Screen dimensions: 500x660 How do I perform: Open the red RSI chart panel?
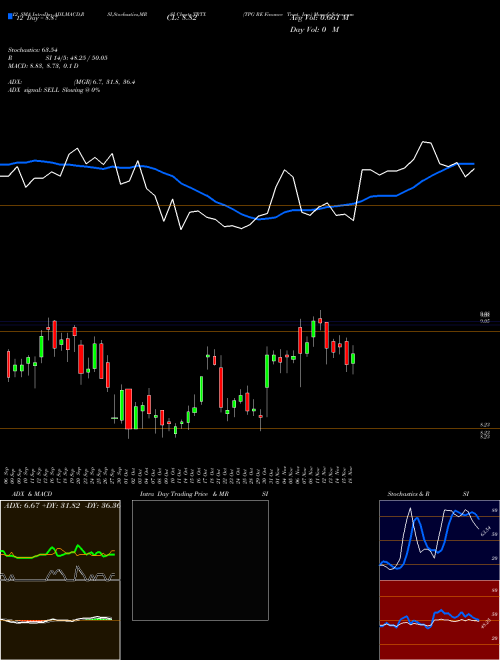439,620
